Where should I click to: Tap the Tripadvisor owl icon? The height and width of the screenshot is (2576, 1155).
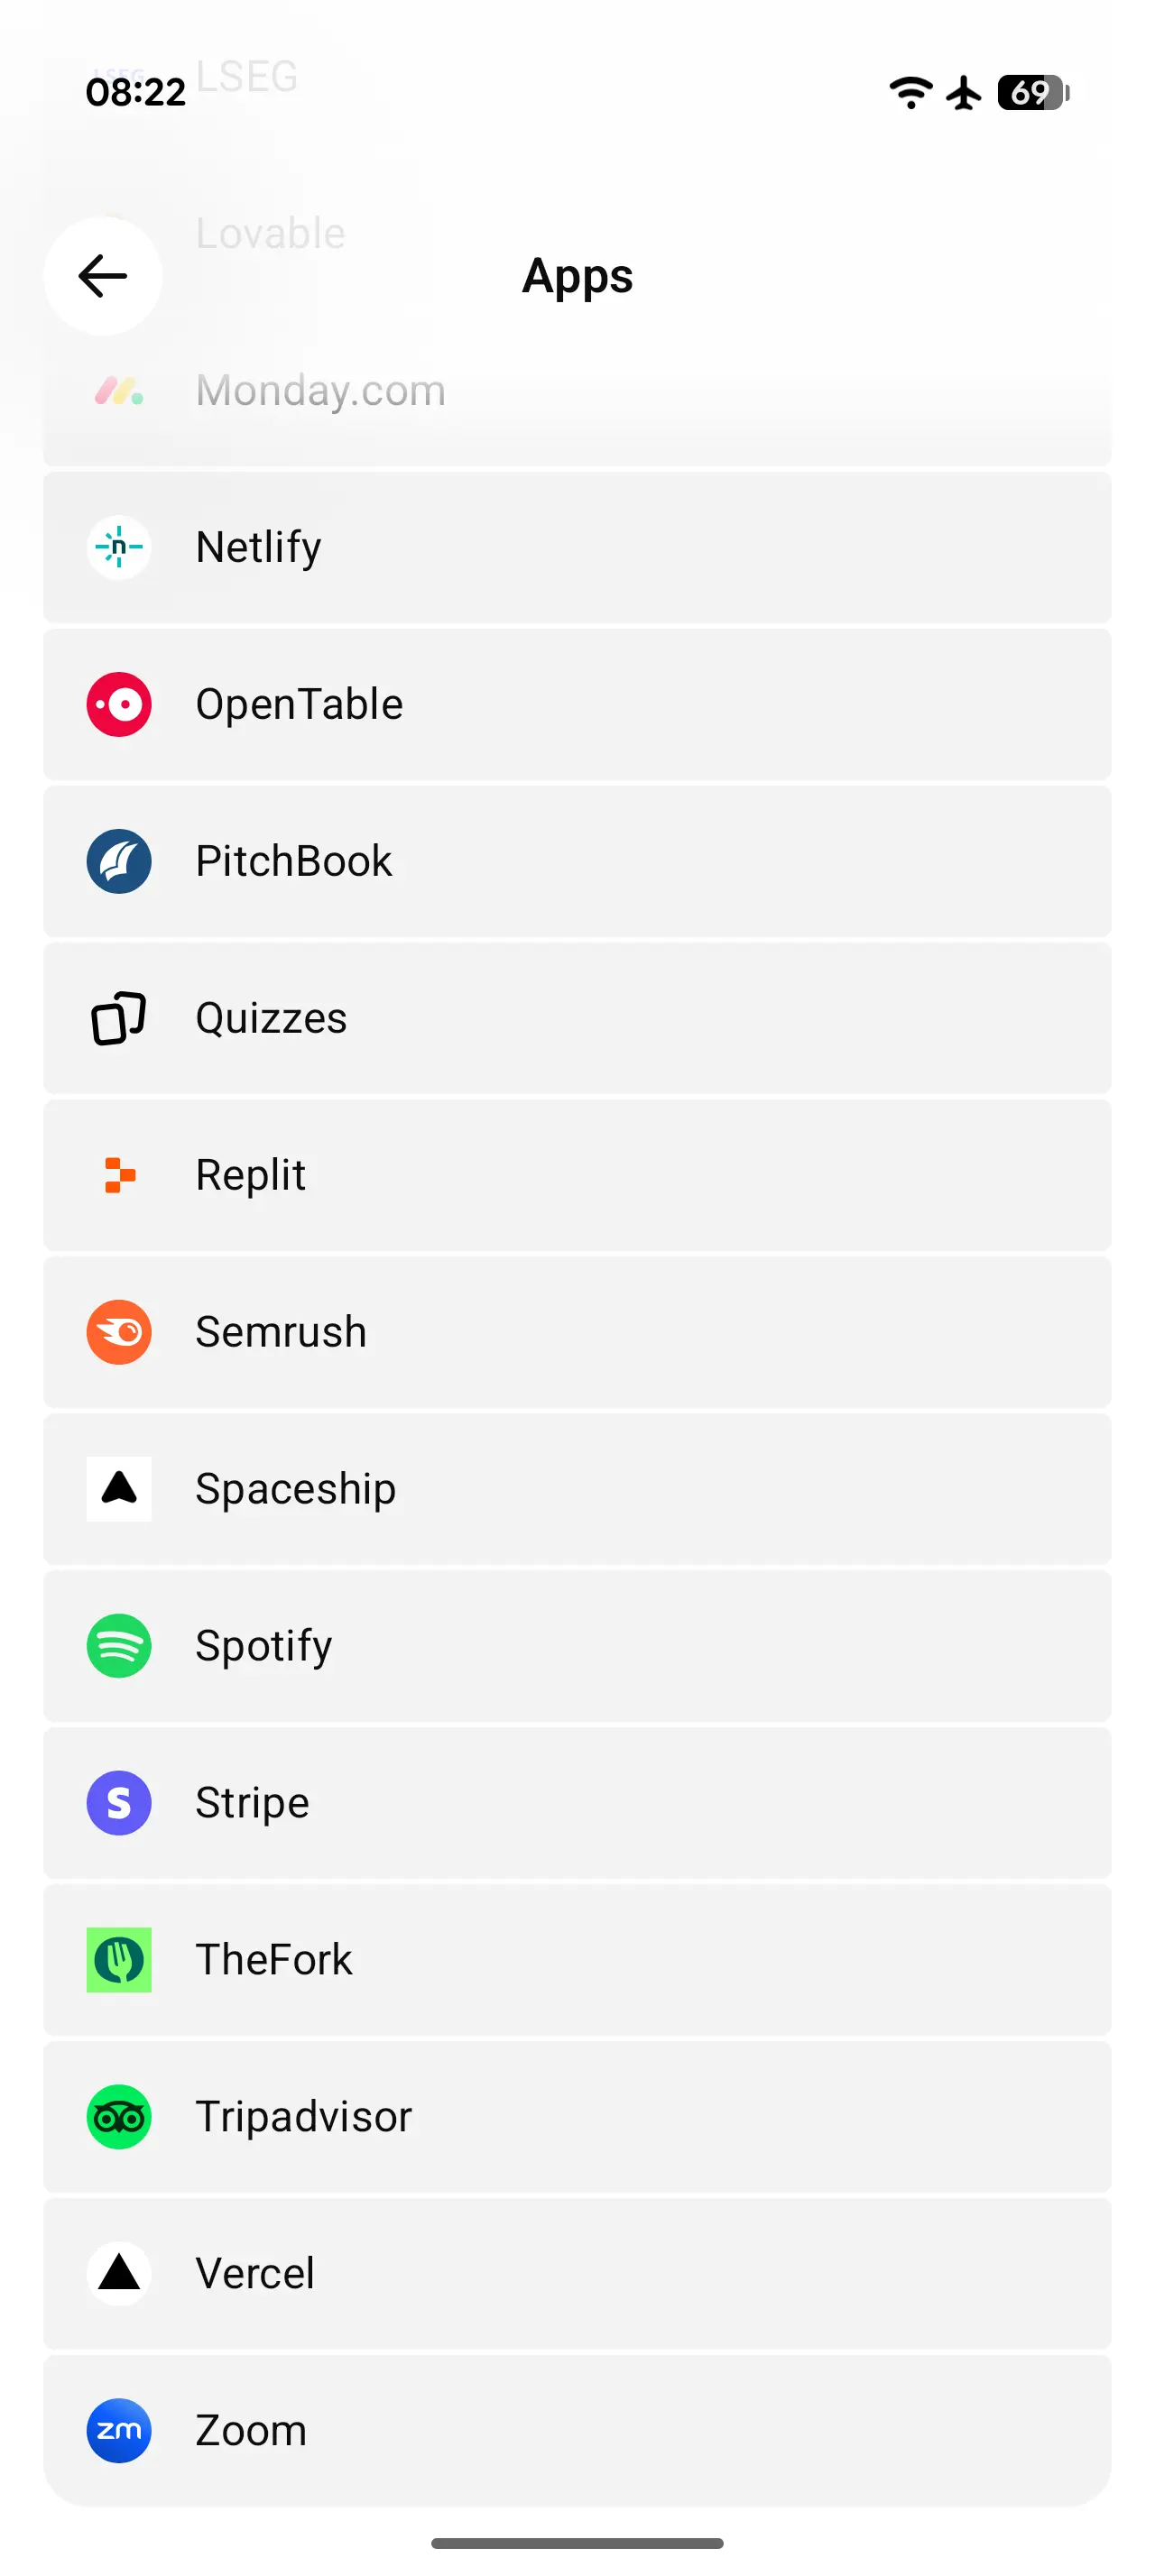119,2117
